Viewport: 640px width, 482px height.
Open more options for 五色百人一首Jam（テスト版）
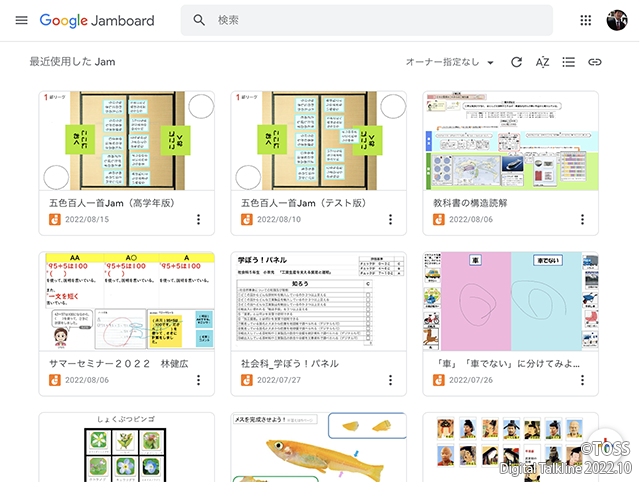tap(390, 219)
